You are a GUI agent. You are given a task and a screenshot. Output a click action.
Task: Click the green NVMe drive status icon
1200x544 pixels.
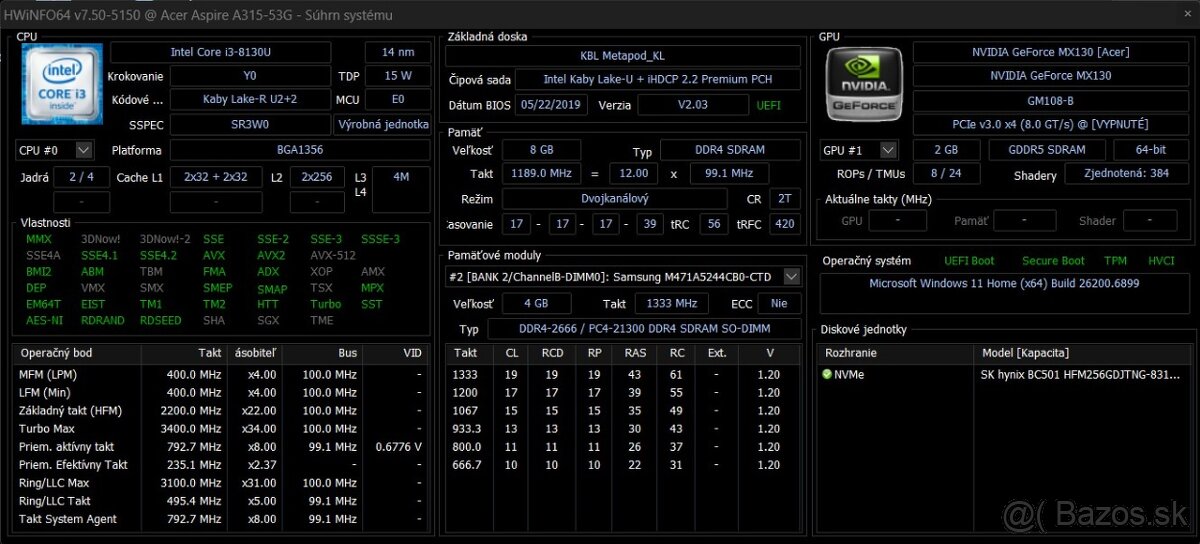pos(827,375)
